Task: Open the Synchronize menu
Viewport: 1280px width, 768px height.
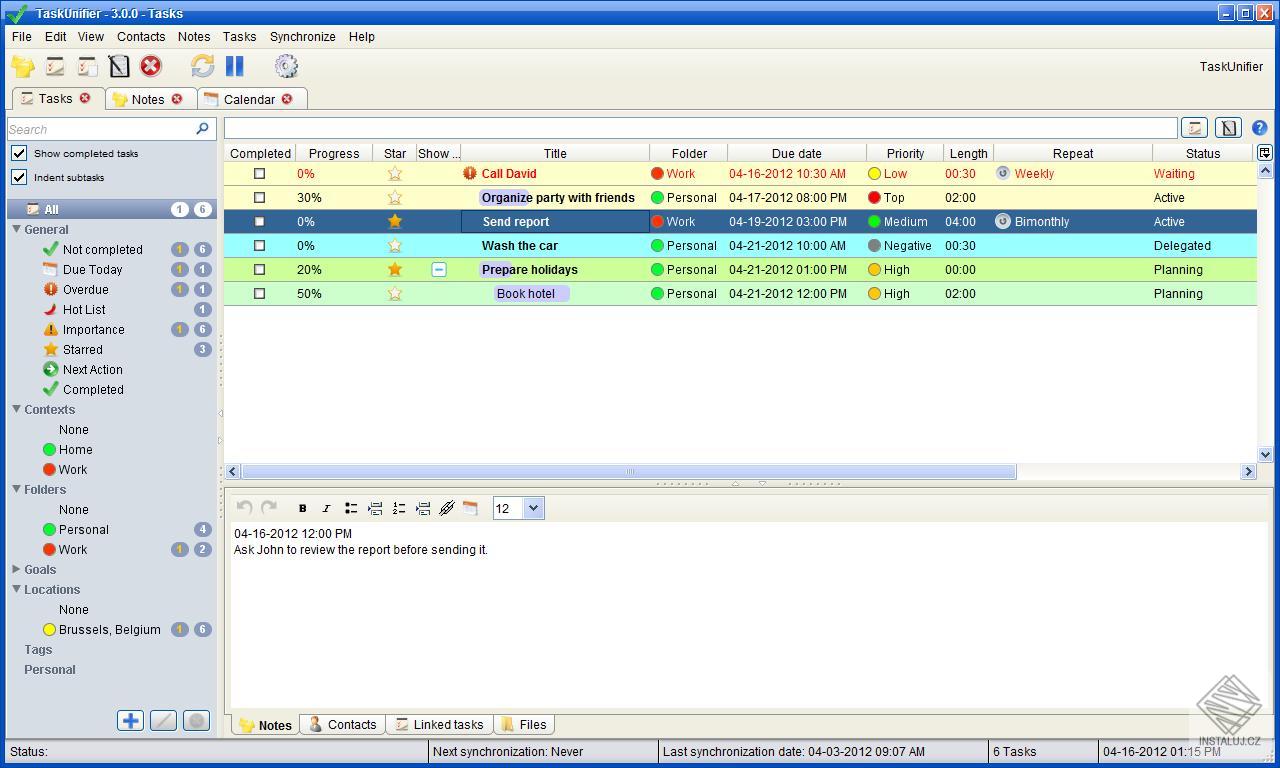Action: click(303, 36)
